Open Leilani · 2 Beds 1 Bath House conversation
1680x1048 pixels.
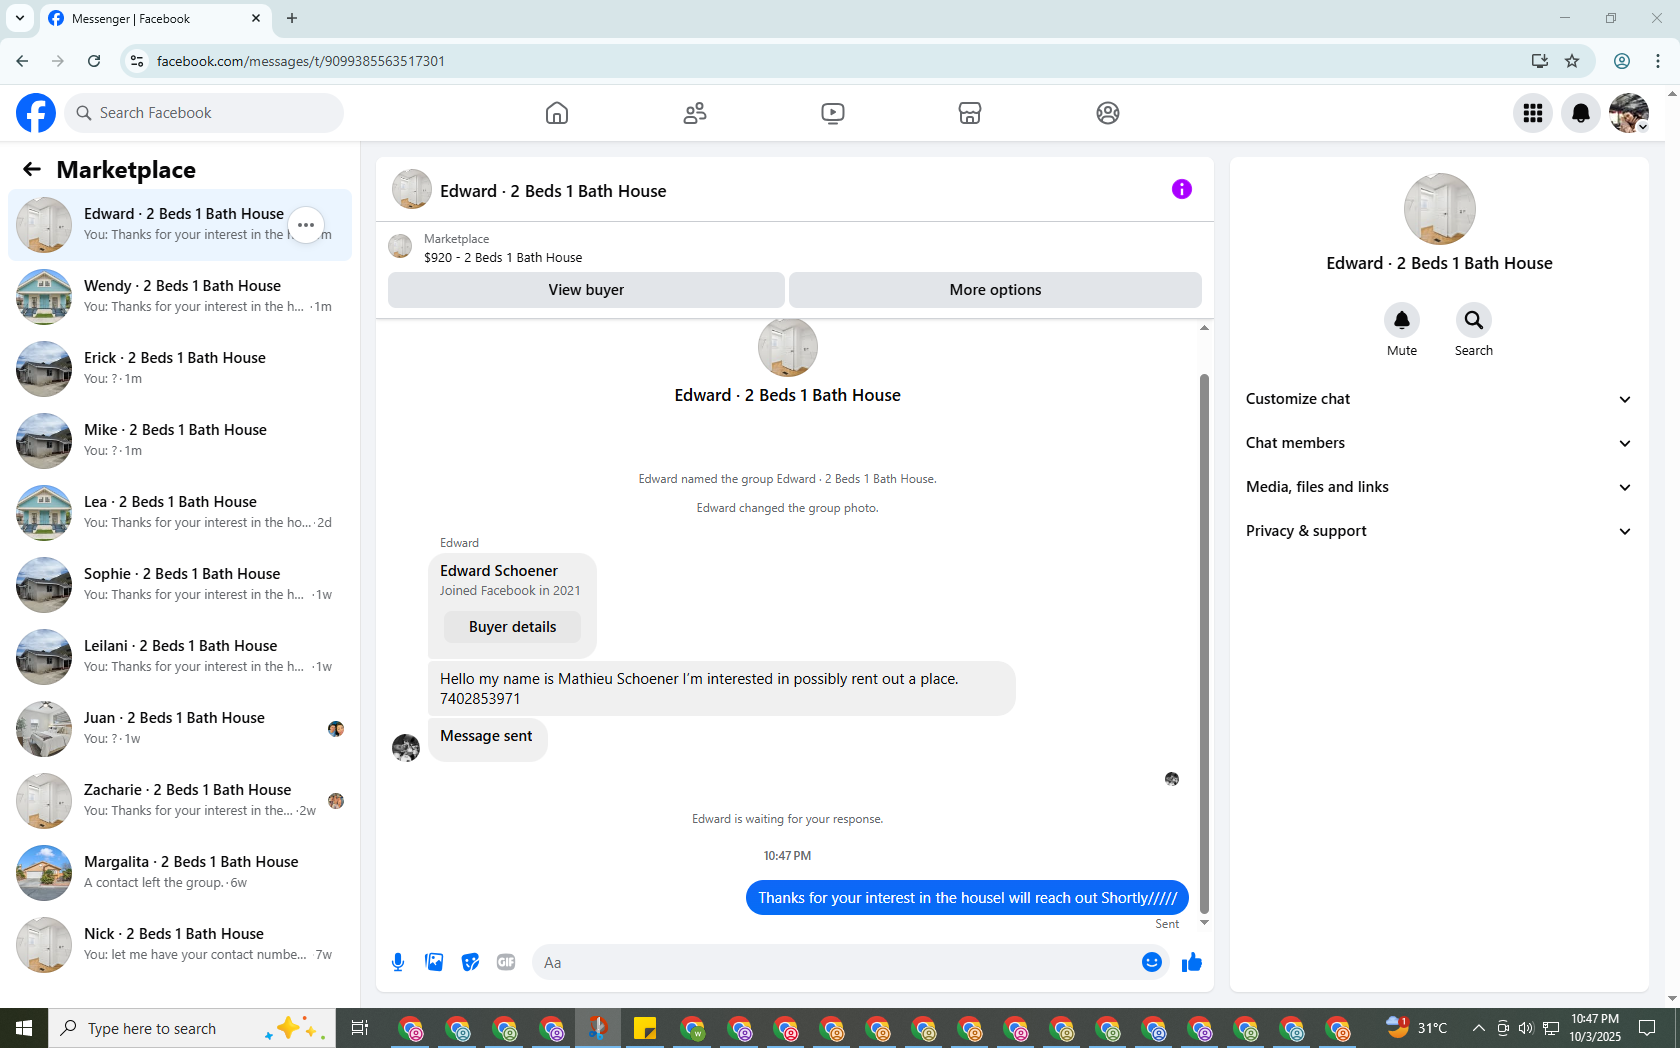180,657
